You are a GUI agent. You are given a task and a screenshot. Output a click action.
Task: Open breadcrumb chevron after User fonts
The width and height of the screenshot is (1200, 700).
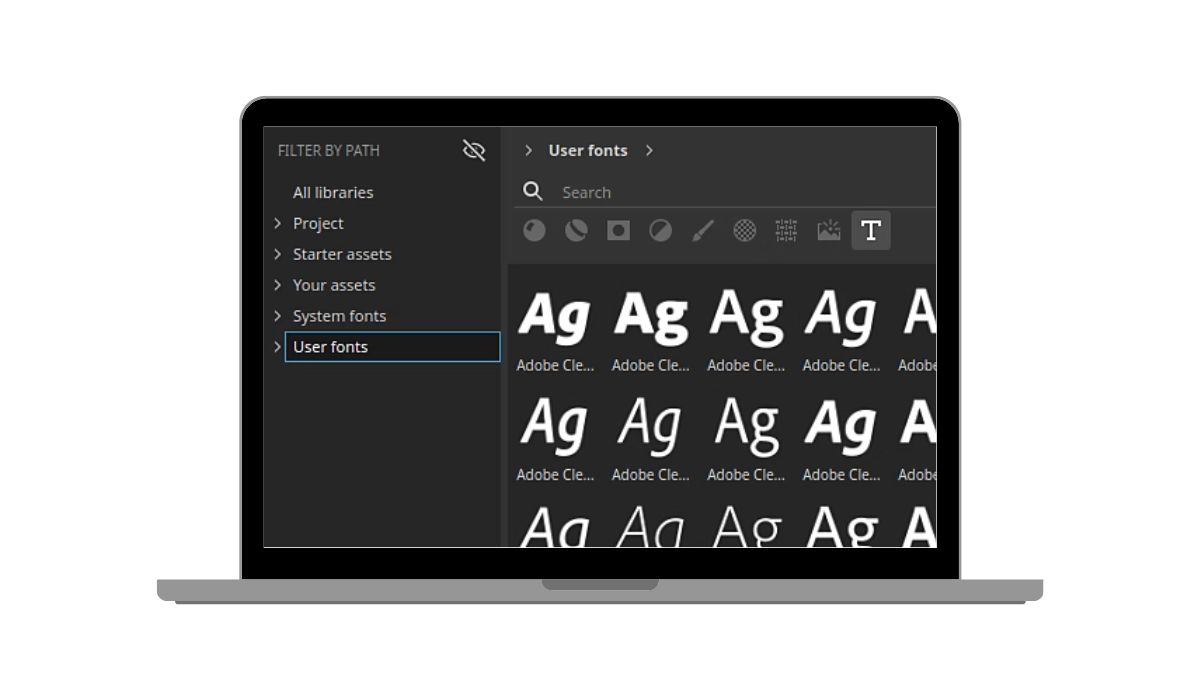[x=649, y=150]
